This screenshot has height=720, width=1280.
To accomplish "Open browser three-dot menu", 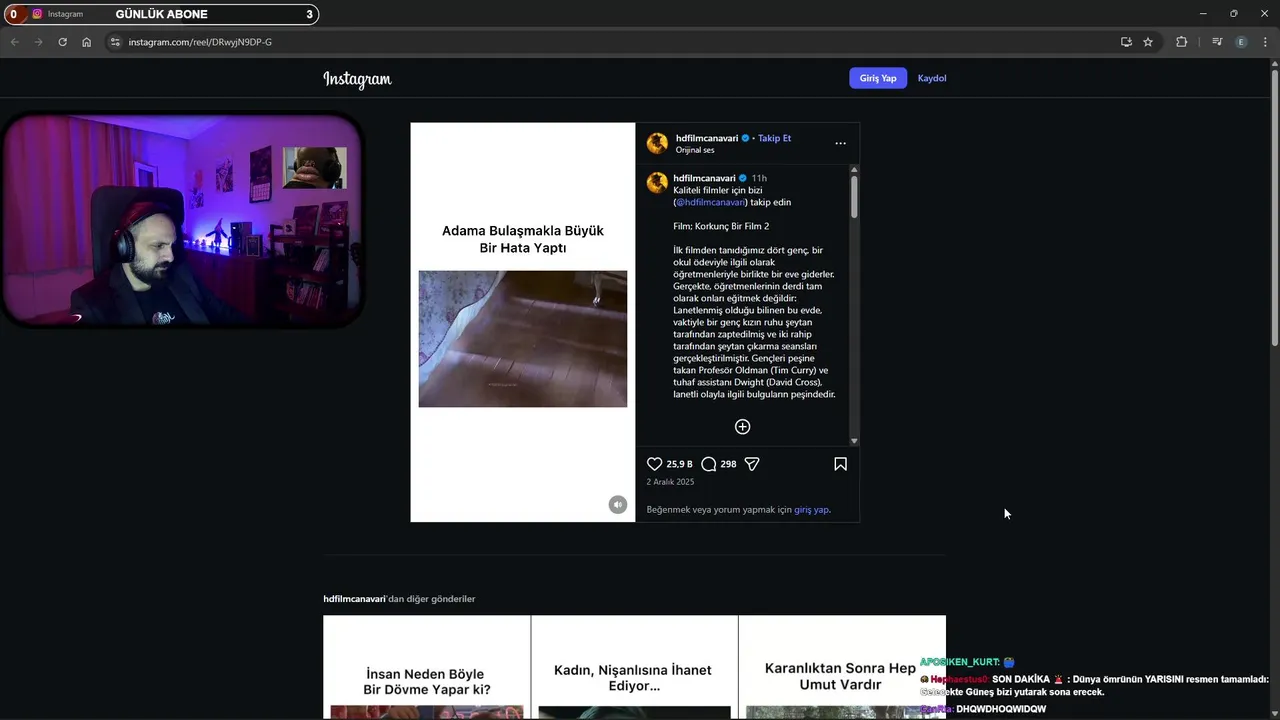I will pyautogui.click(x=1266, y=42).
